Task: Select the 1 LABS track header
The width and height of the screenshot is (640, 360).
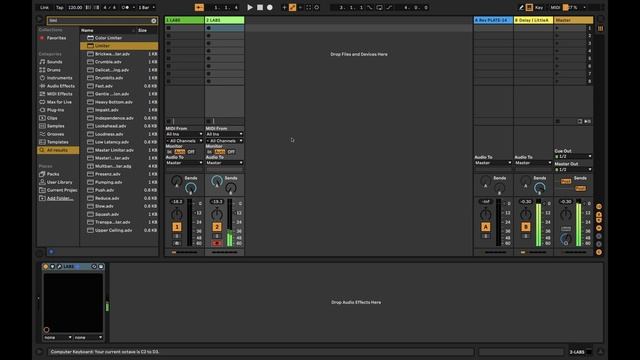Action: tap(184, 20)
